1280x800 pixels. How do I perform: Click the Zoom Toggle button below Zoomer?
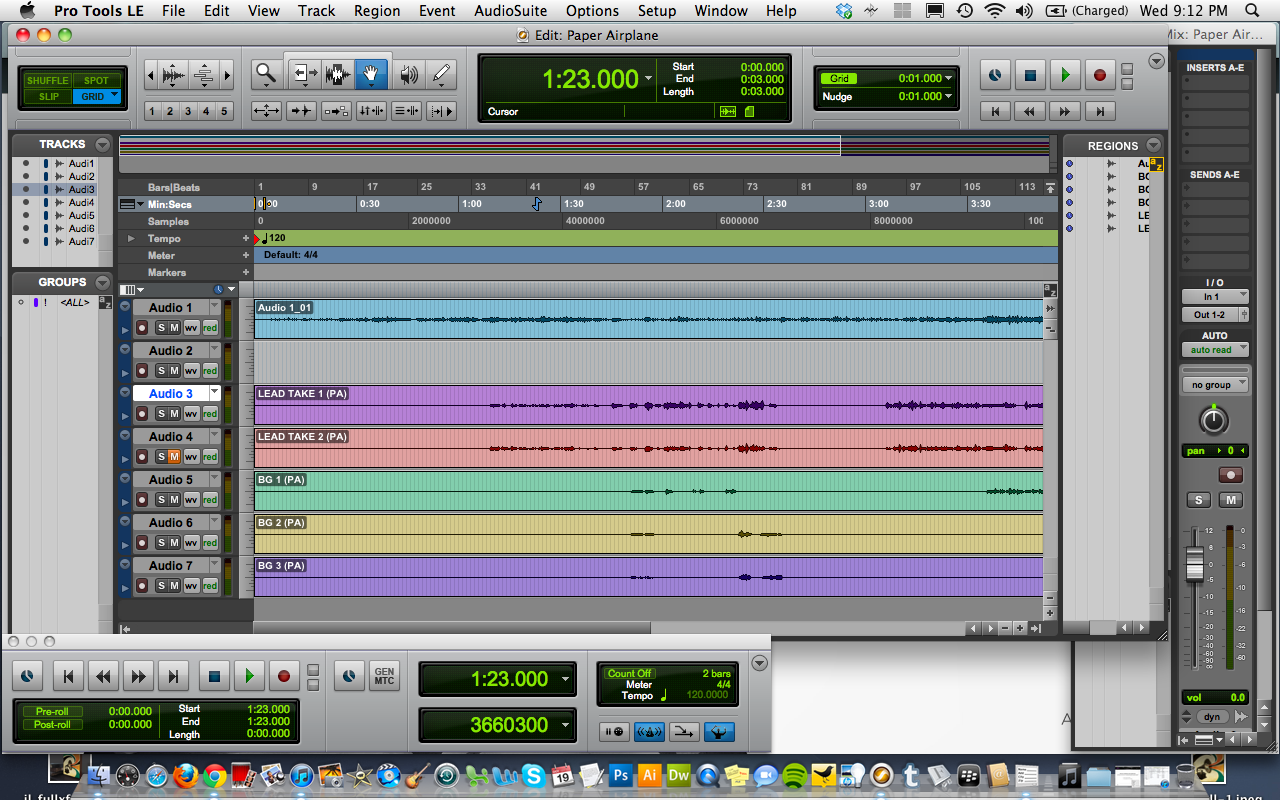click(266, 111)
